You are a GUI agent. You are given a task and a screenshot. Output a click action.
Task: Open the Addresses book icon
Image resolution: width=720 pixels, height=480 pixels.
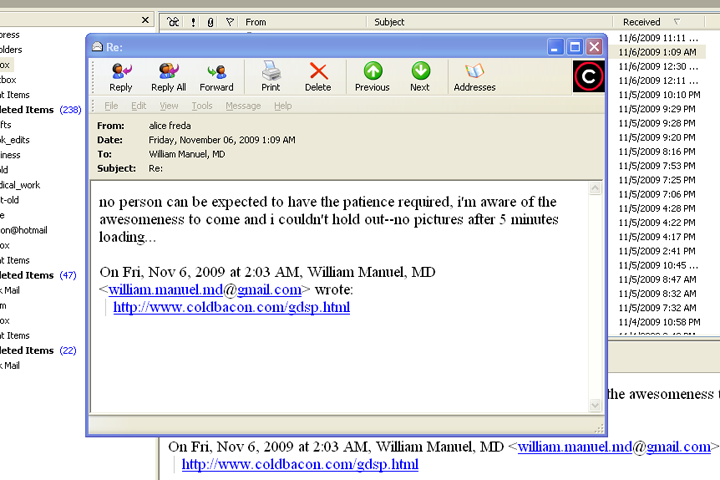click(x=474, y=77)
